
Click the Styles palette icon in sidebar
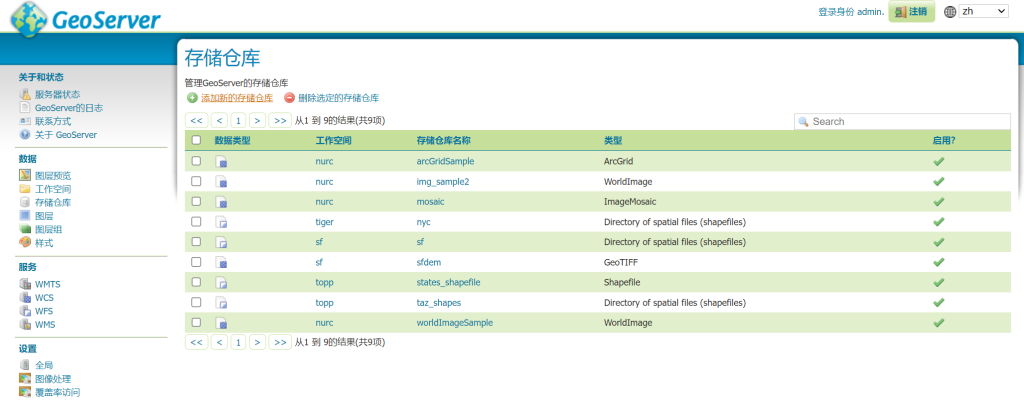pos(25,243)
